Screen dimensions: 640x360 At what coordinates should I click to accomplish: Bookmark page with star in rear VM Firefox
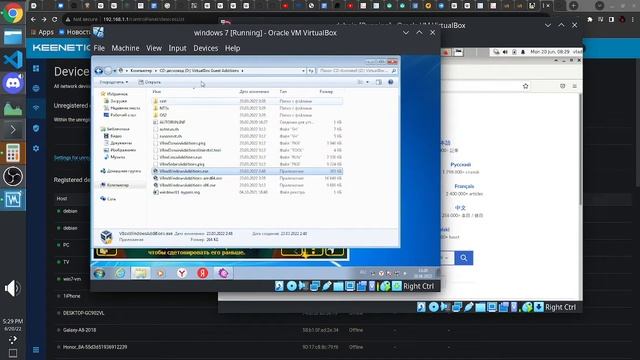pos(525,86)
